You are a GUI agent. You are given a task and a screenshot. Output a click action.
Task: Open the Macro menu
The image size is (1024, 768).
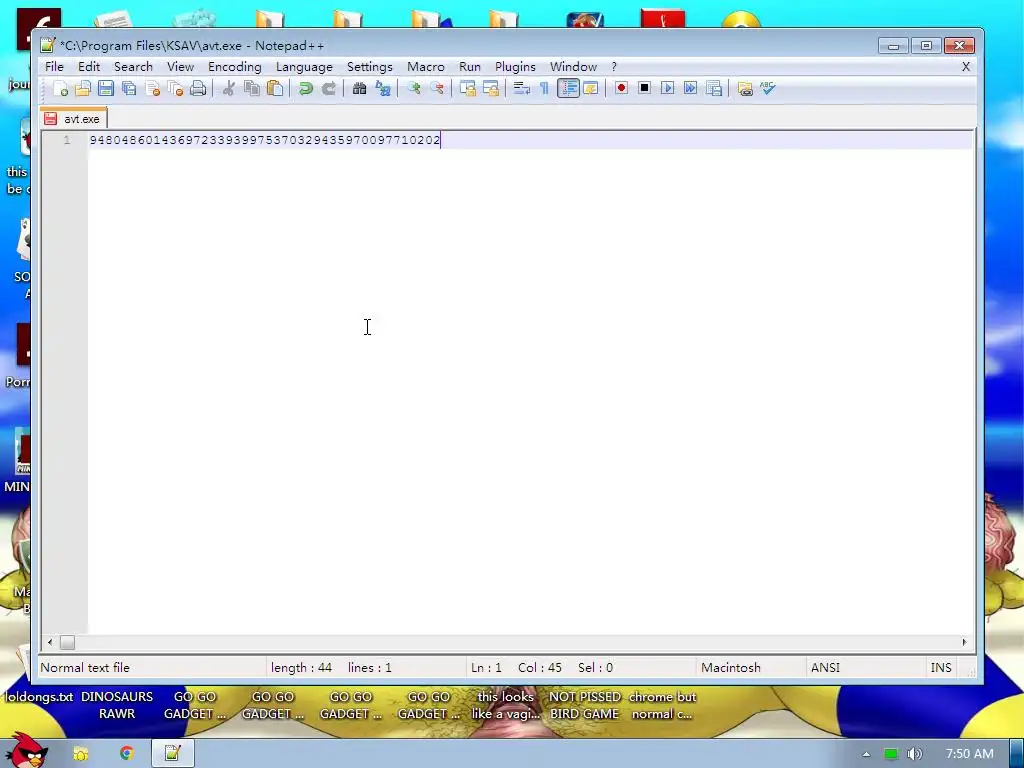(x=426, y=67)
